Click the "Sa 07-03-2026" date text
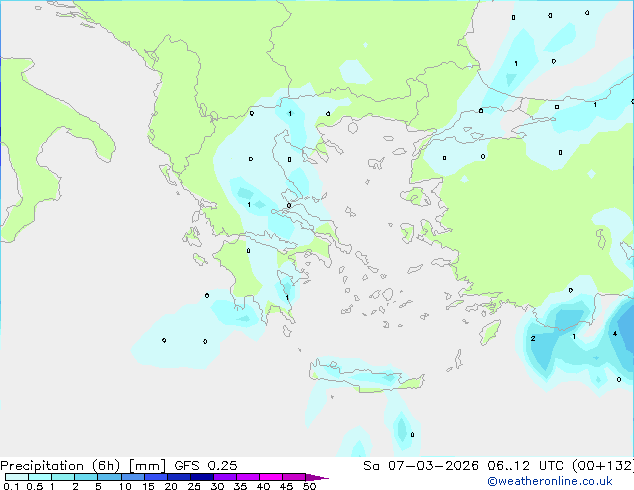634x490 pixels. click(x=421, y=466)
